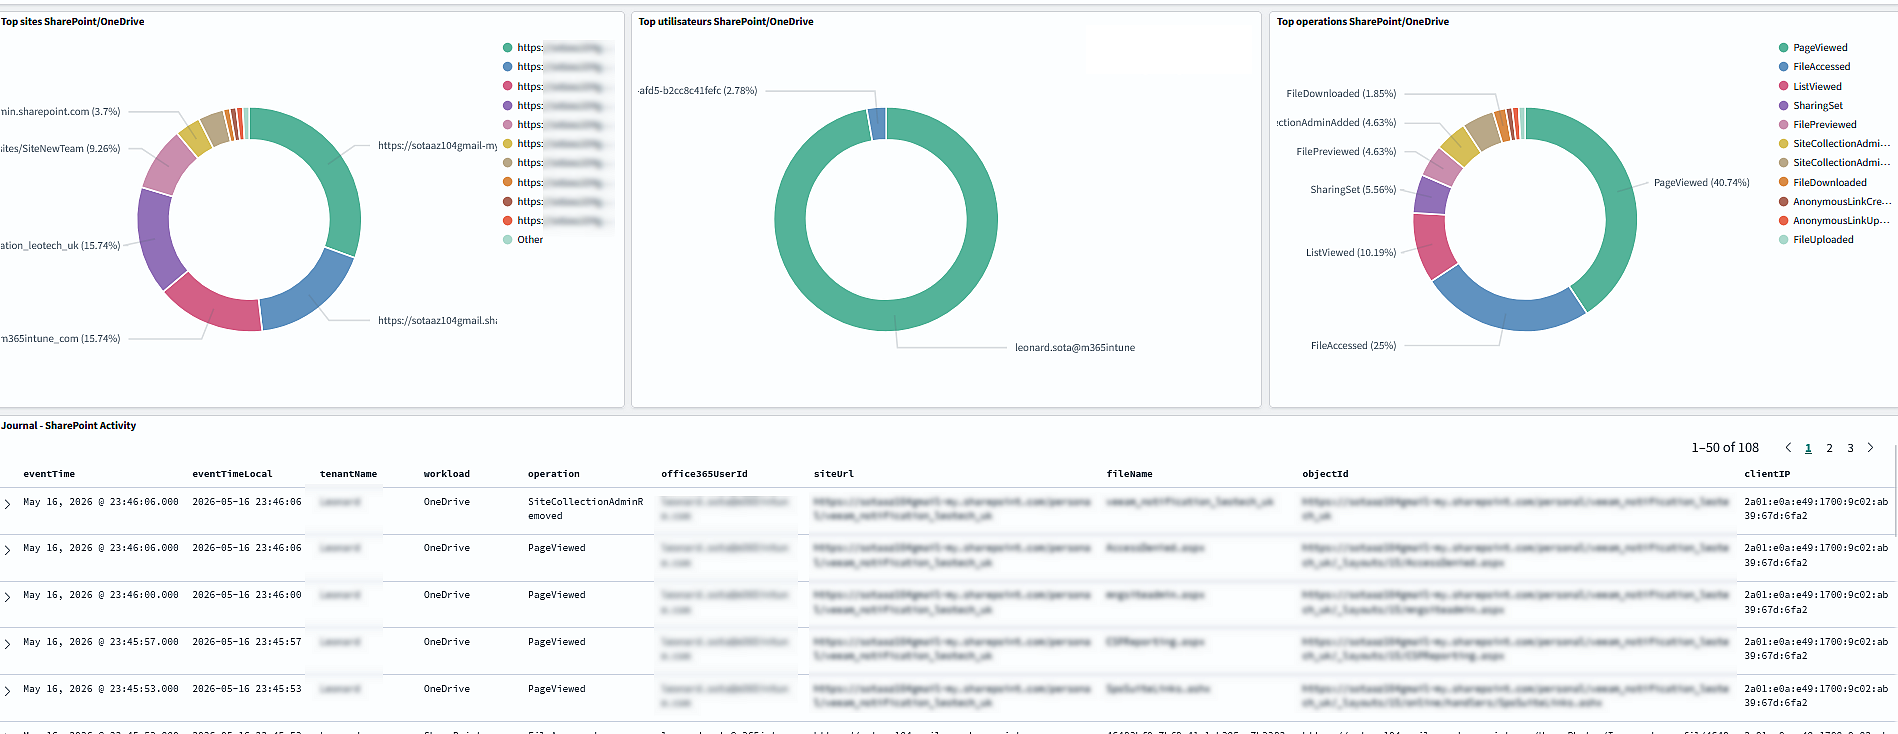Screen dimensions: 1898x734
Task: Click the 1–50 of 108 results counter
Action: point(1725,448)
